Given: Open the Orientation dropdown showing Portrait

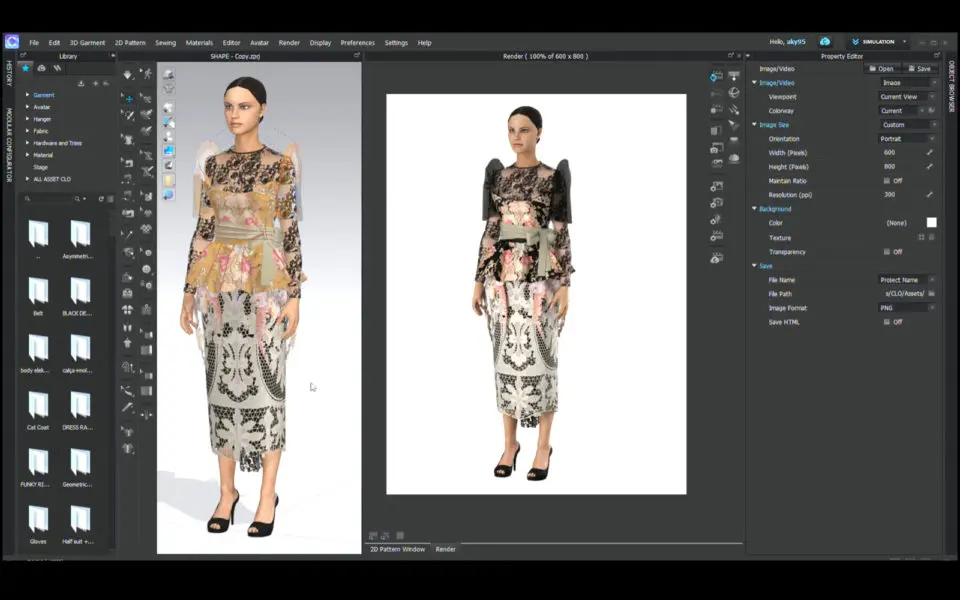Looking at the screenshot, I should (x=907, y=139).
